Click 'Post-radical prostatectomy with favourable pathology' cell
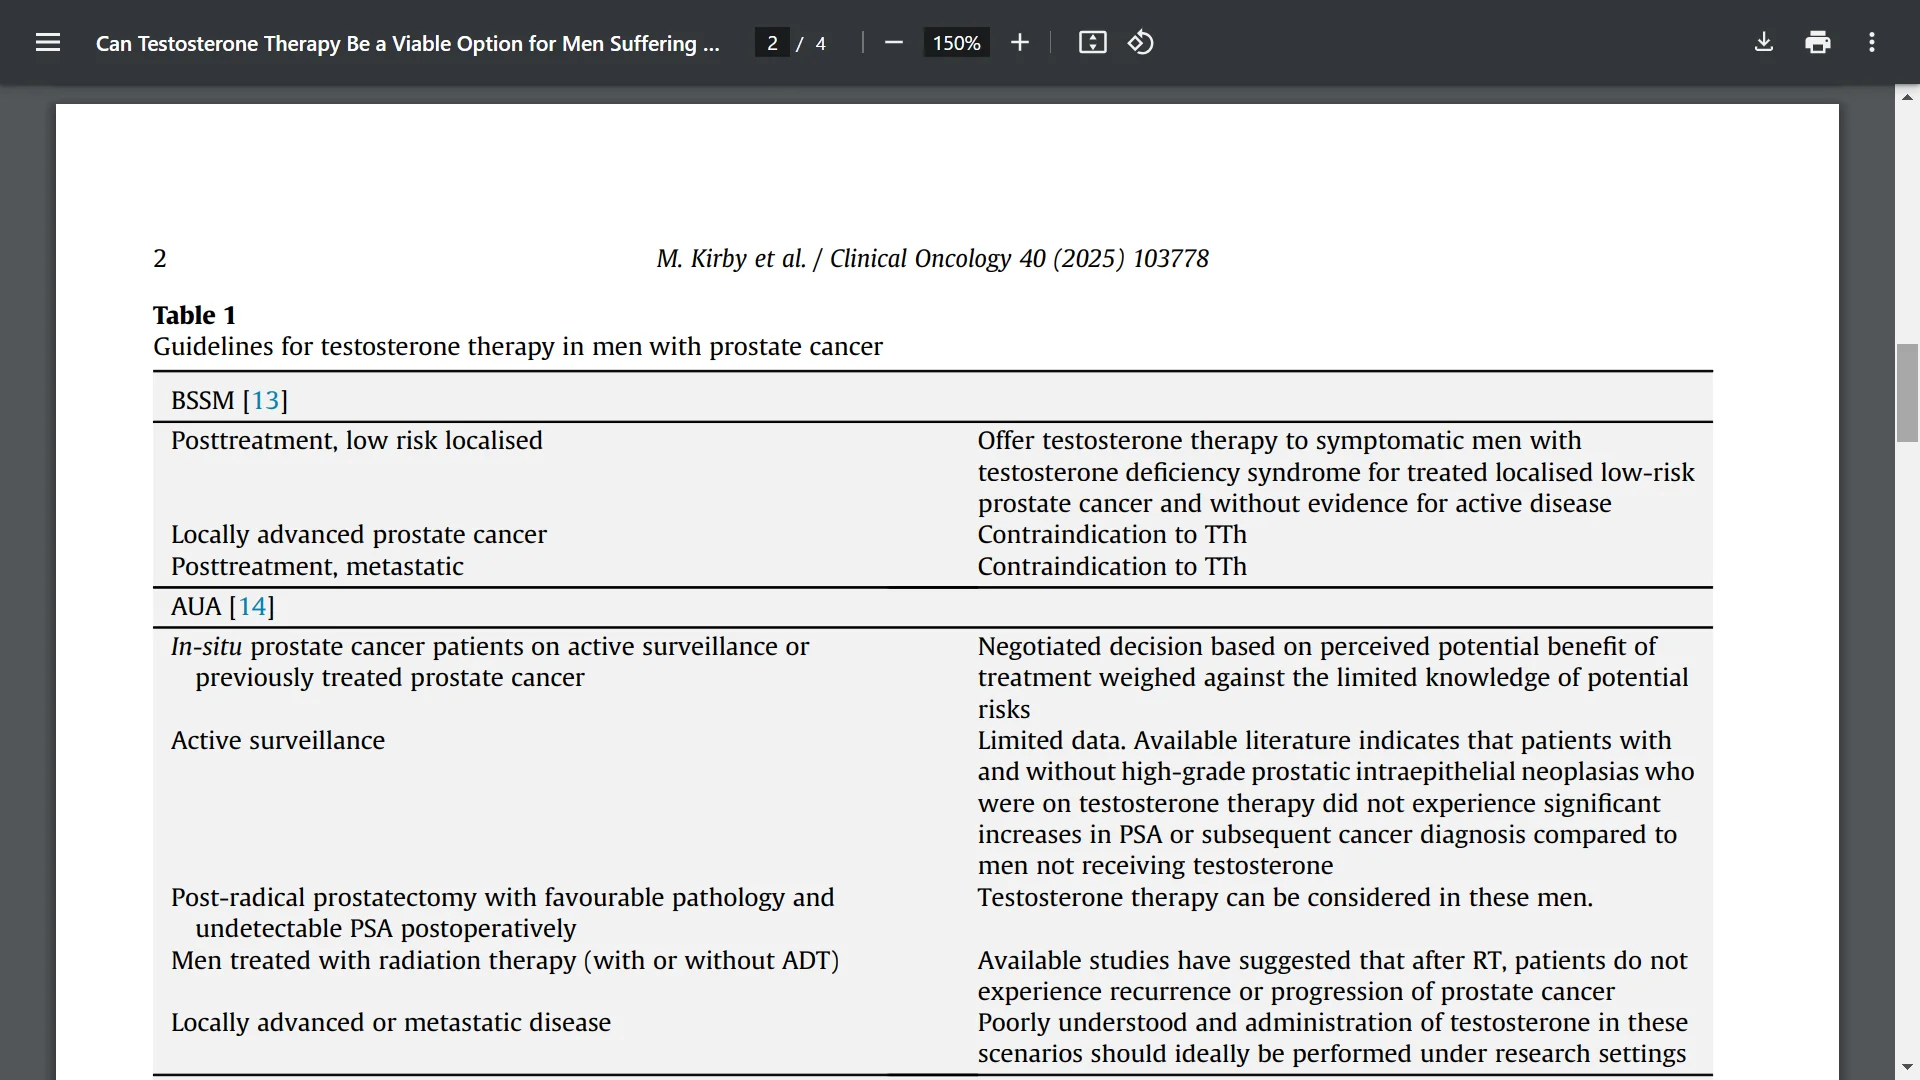This screenshot has height=1080, width=1920. [502, 913]
